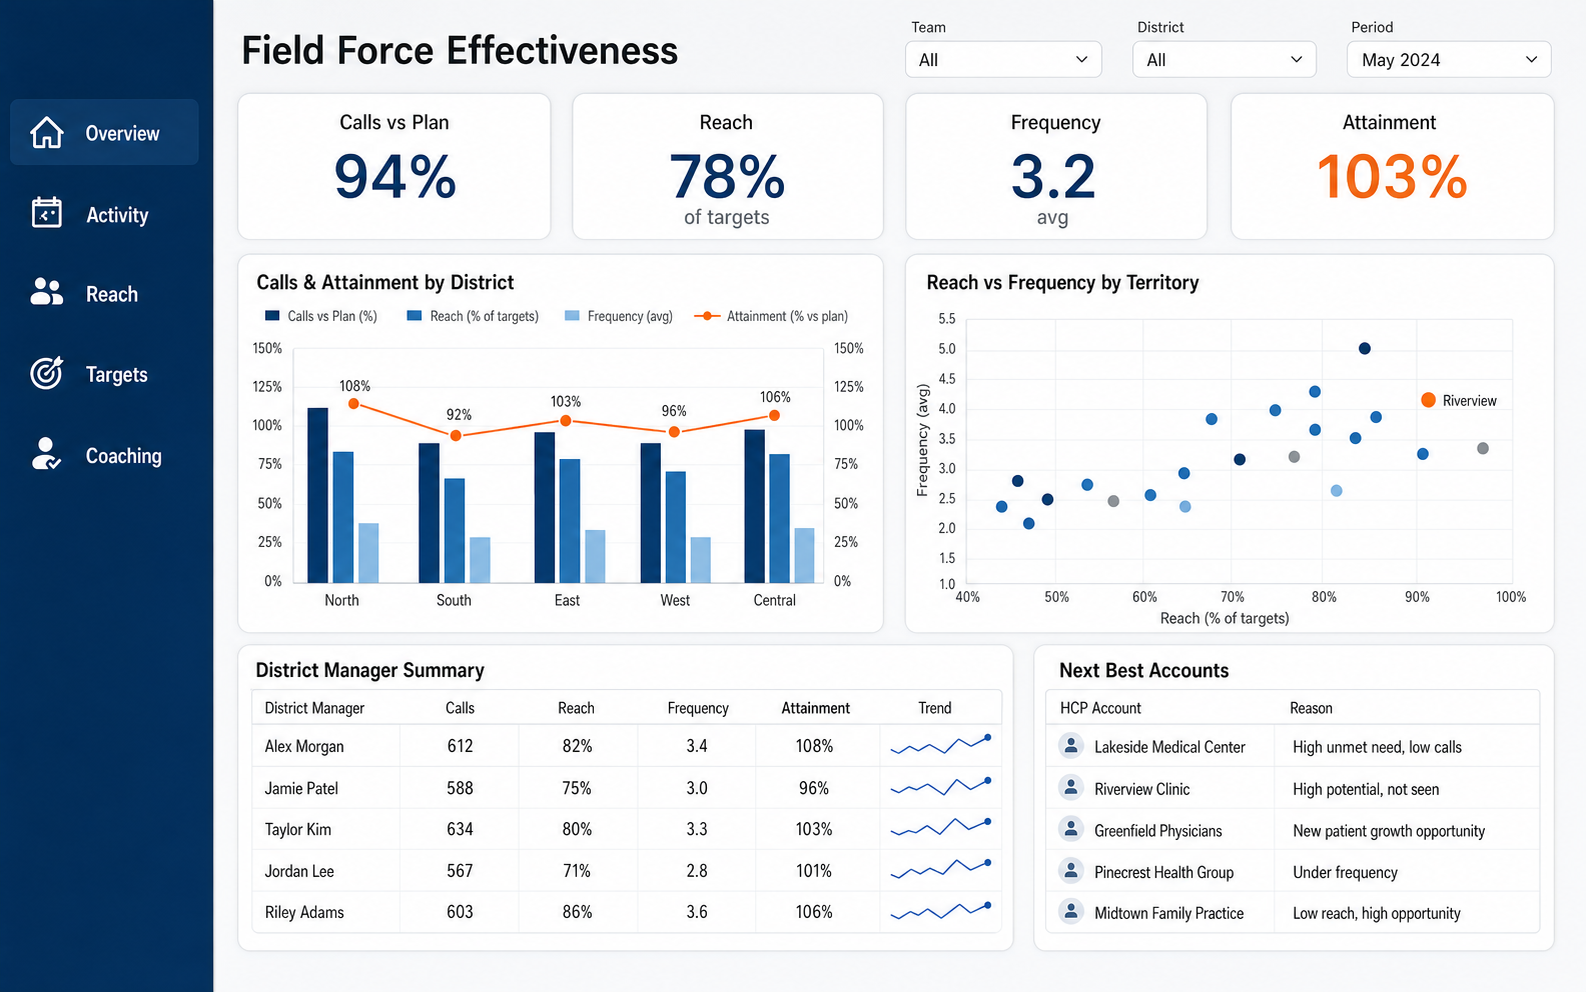Image resolution: width=1586 pixels, height=992 pixels.
Task: Click the Targets bullseye icon
Action: (x=47, y=372)
